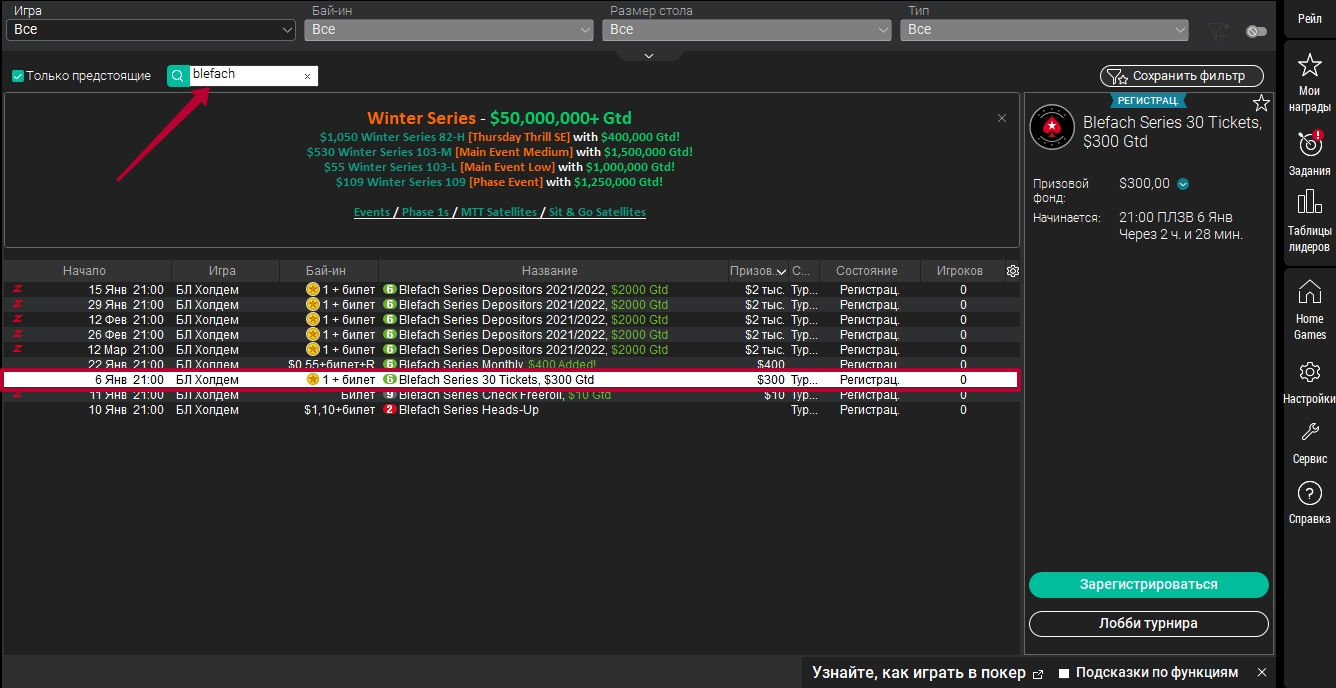The image size is (1336, 688).
Task: Open Задания in the sidebar
Action: pyautogui.click(x=1309, y=154)
